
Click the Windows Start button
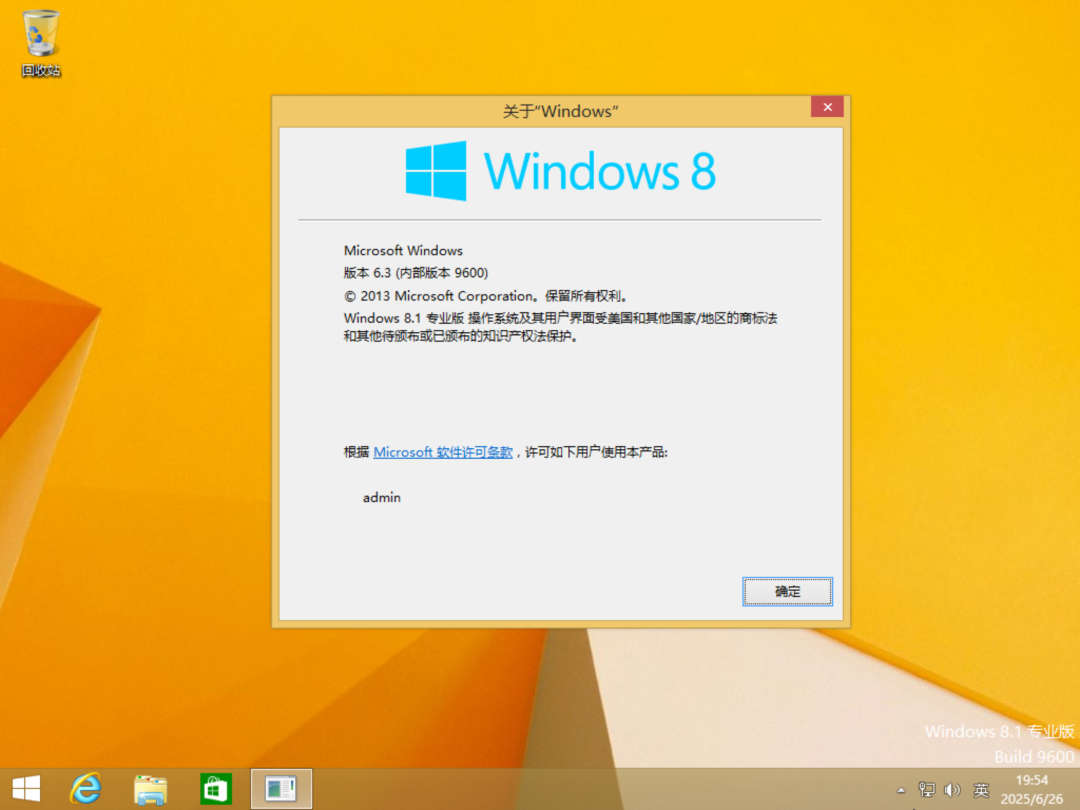tap(26, 789)
